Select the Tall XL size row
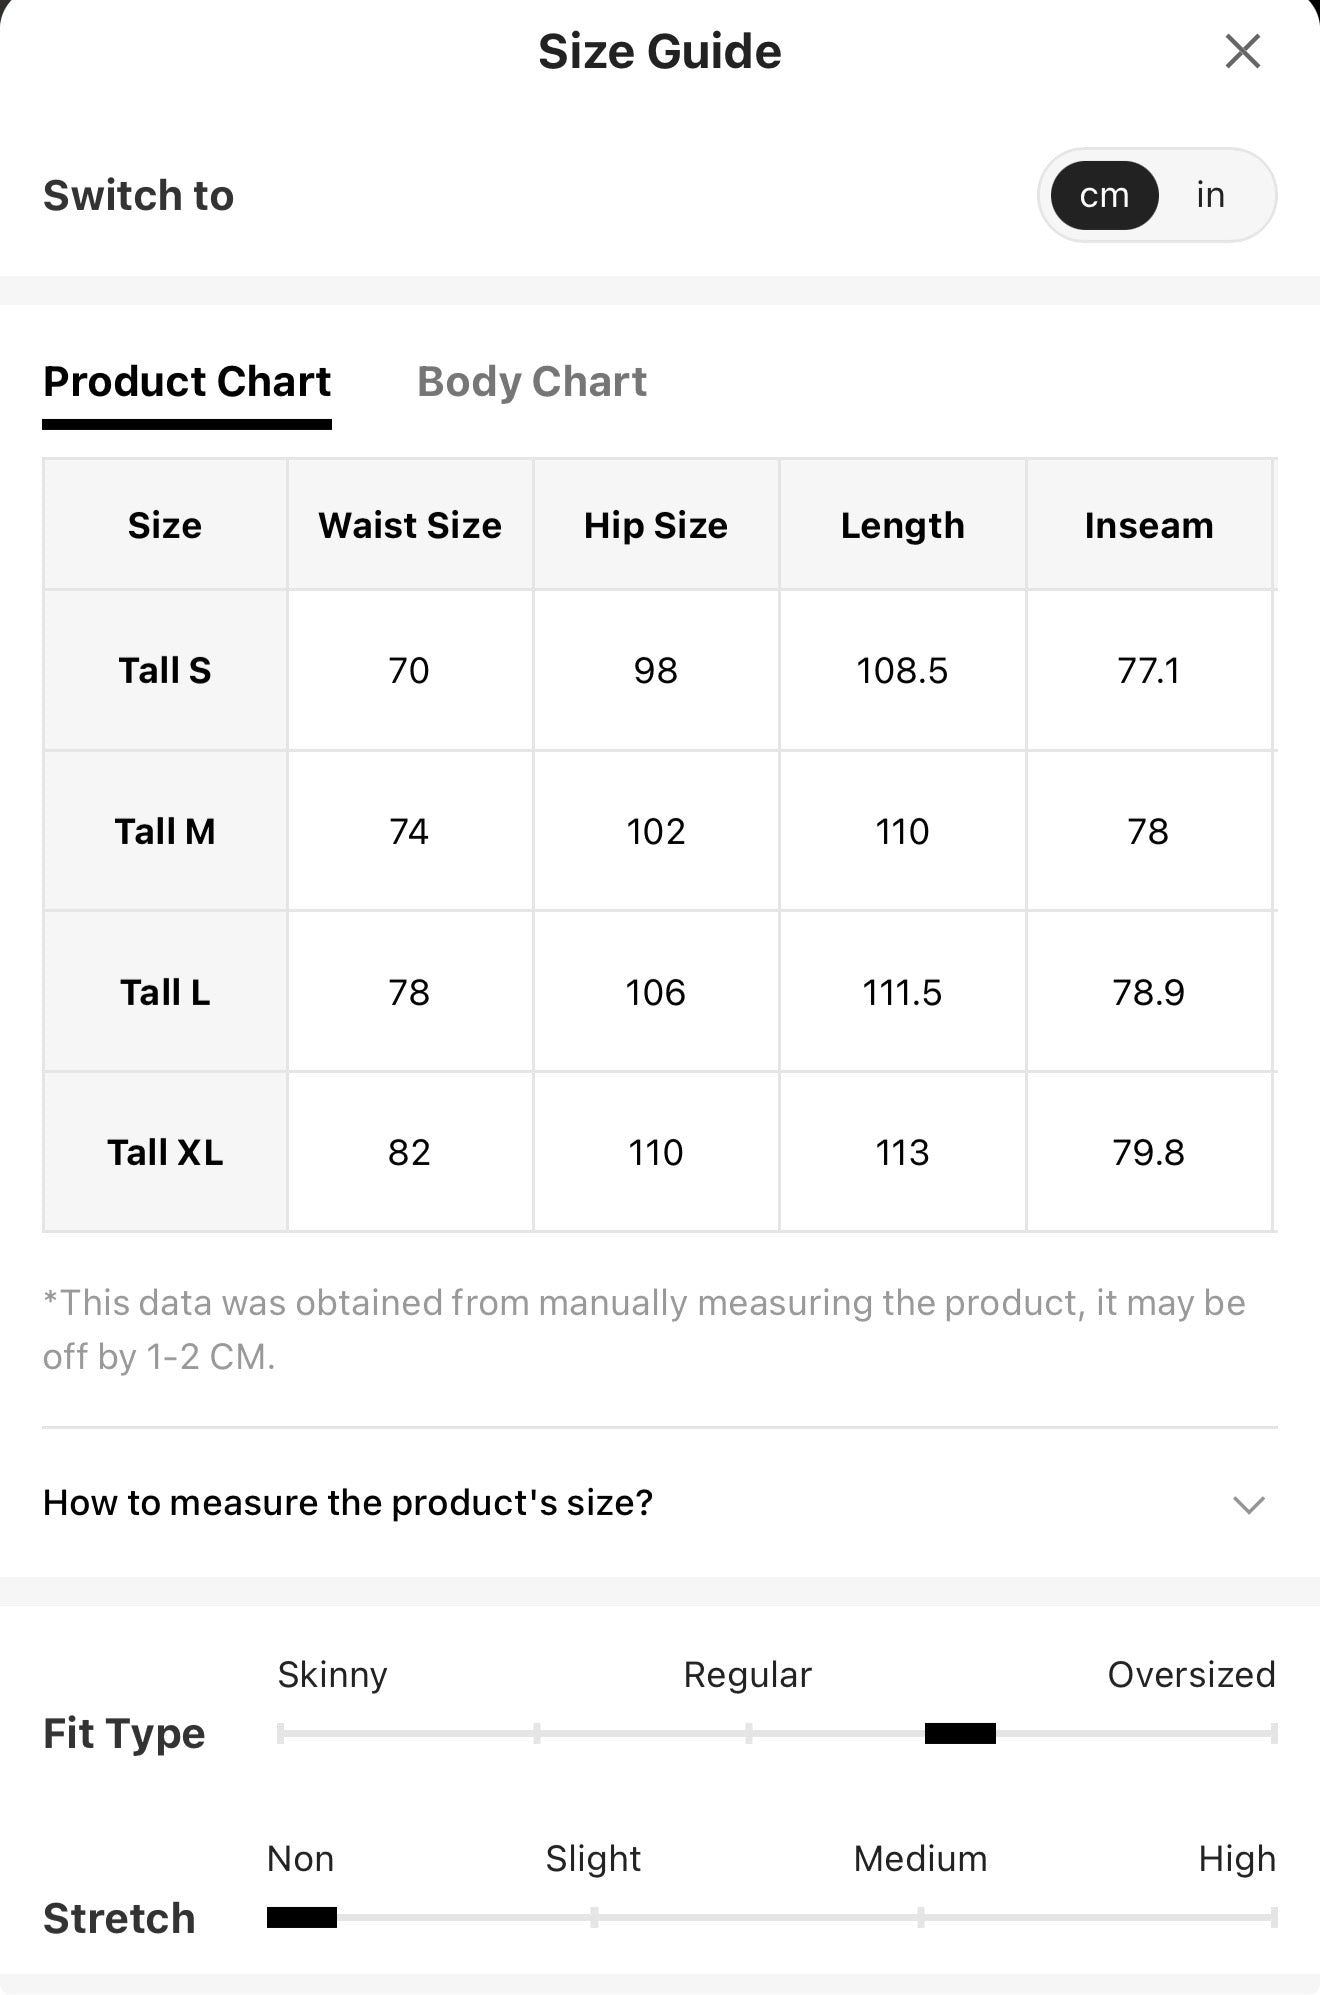Viewport: 1320px width, 1995px height. click(x=660, y=1152)
